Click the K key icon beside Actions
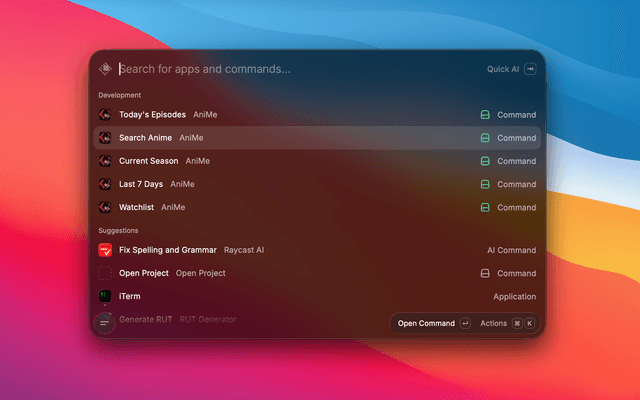Viewport: 640px width, 400px height. pyautogui.click(x=529, y=323)
